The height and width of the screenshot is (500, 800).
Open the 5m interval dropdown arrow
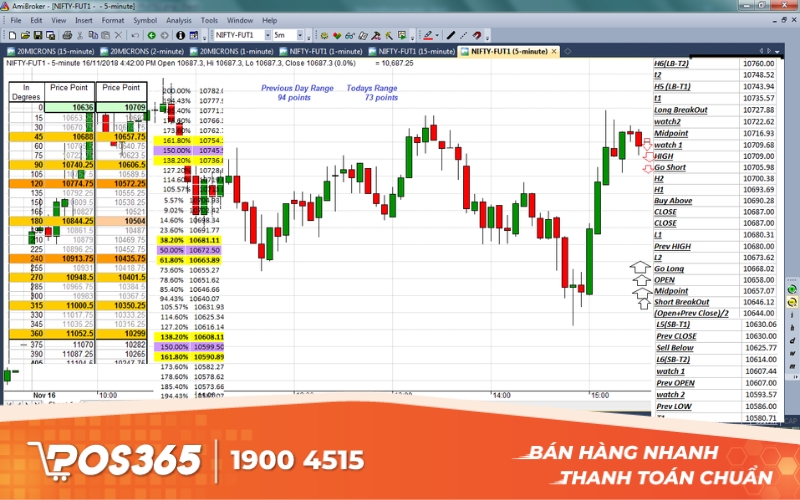[300, 35]
